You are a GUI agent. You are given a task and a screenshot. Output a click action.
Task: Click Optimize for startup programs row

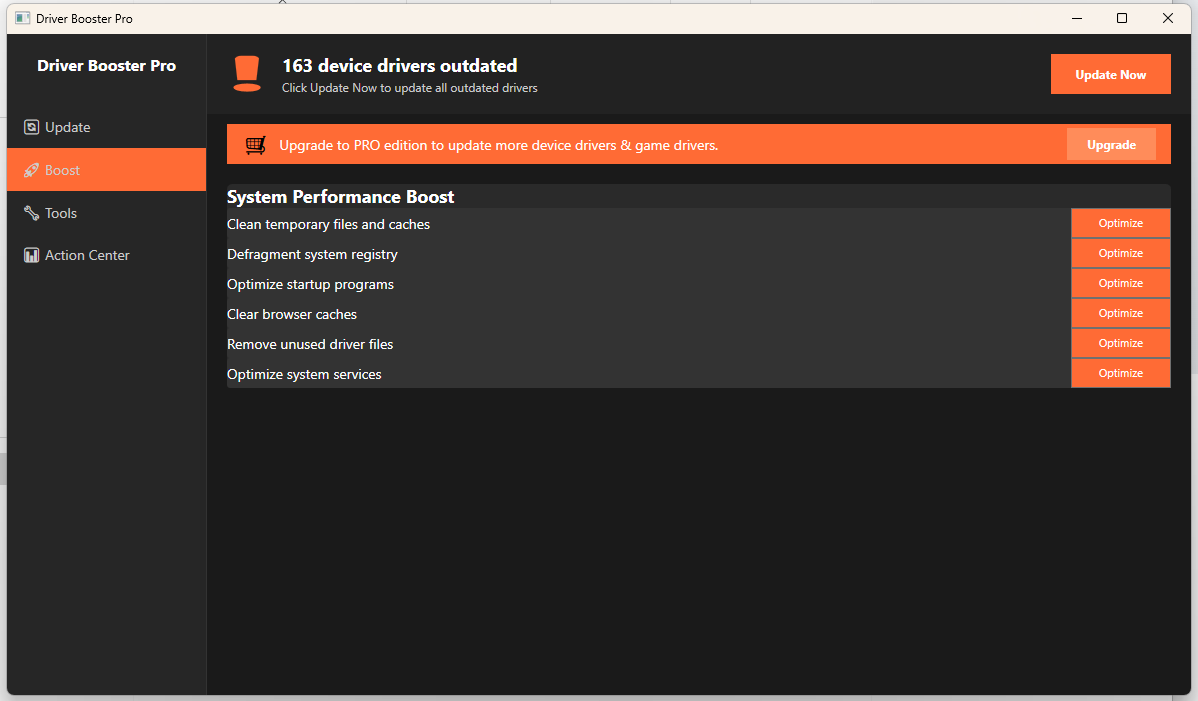pos(1120,283)
